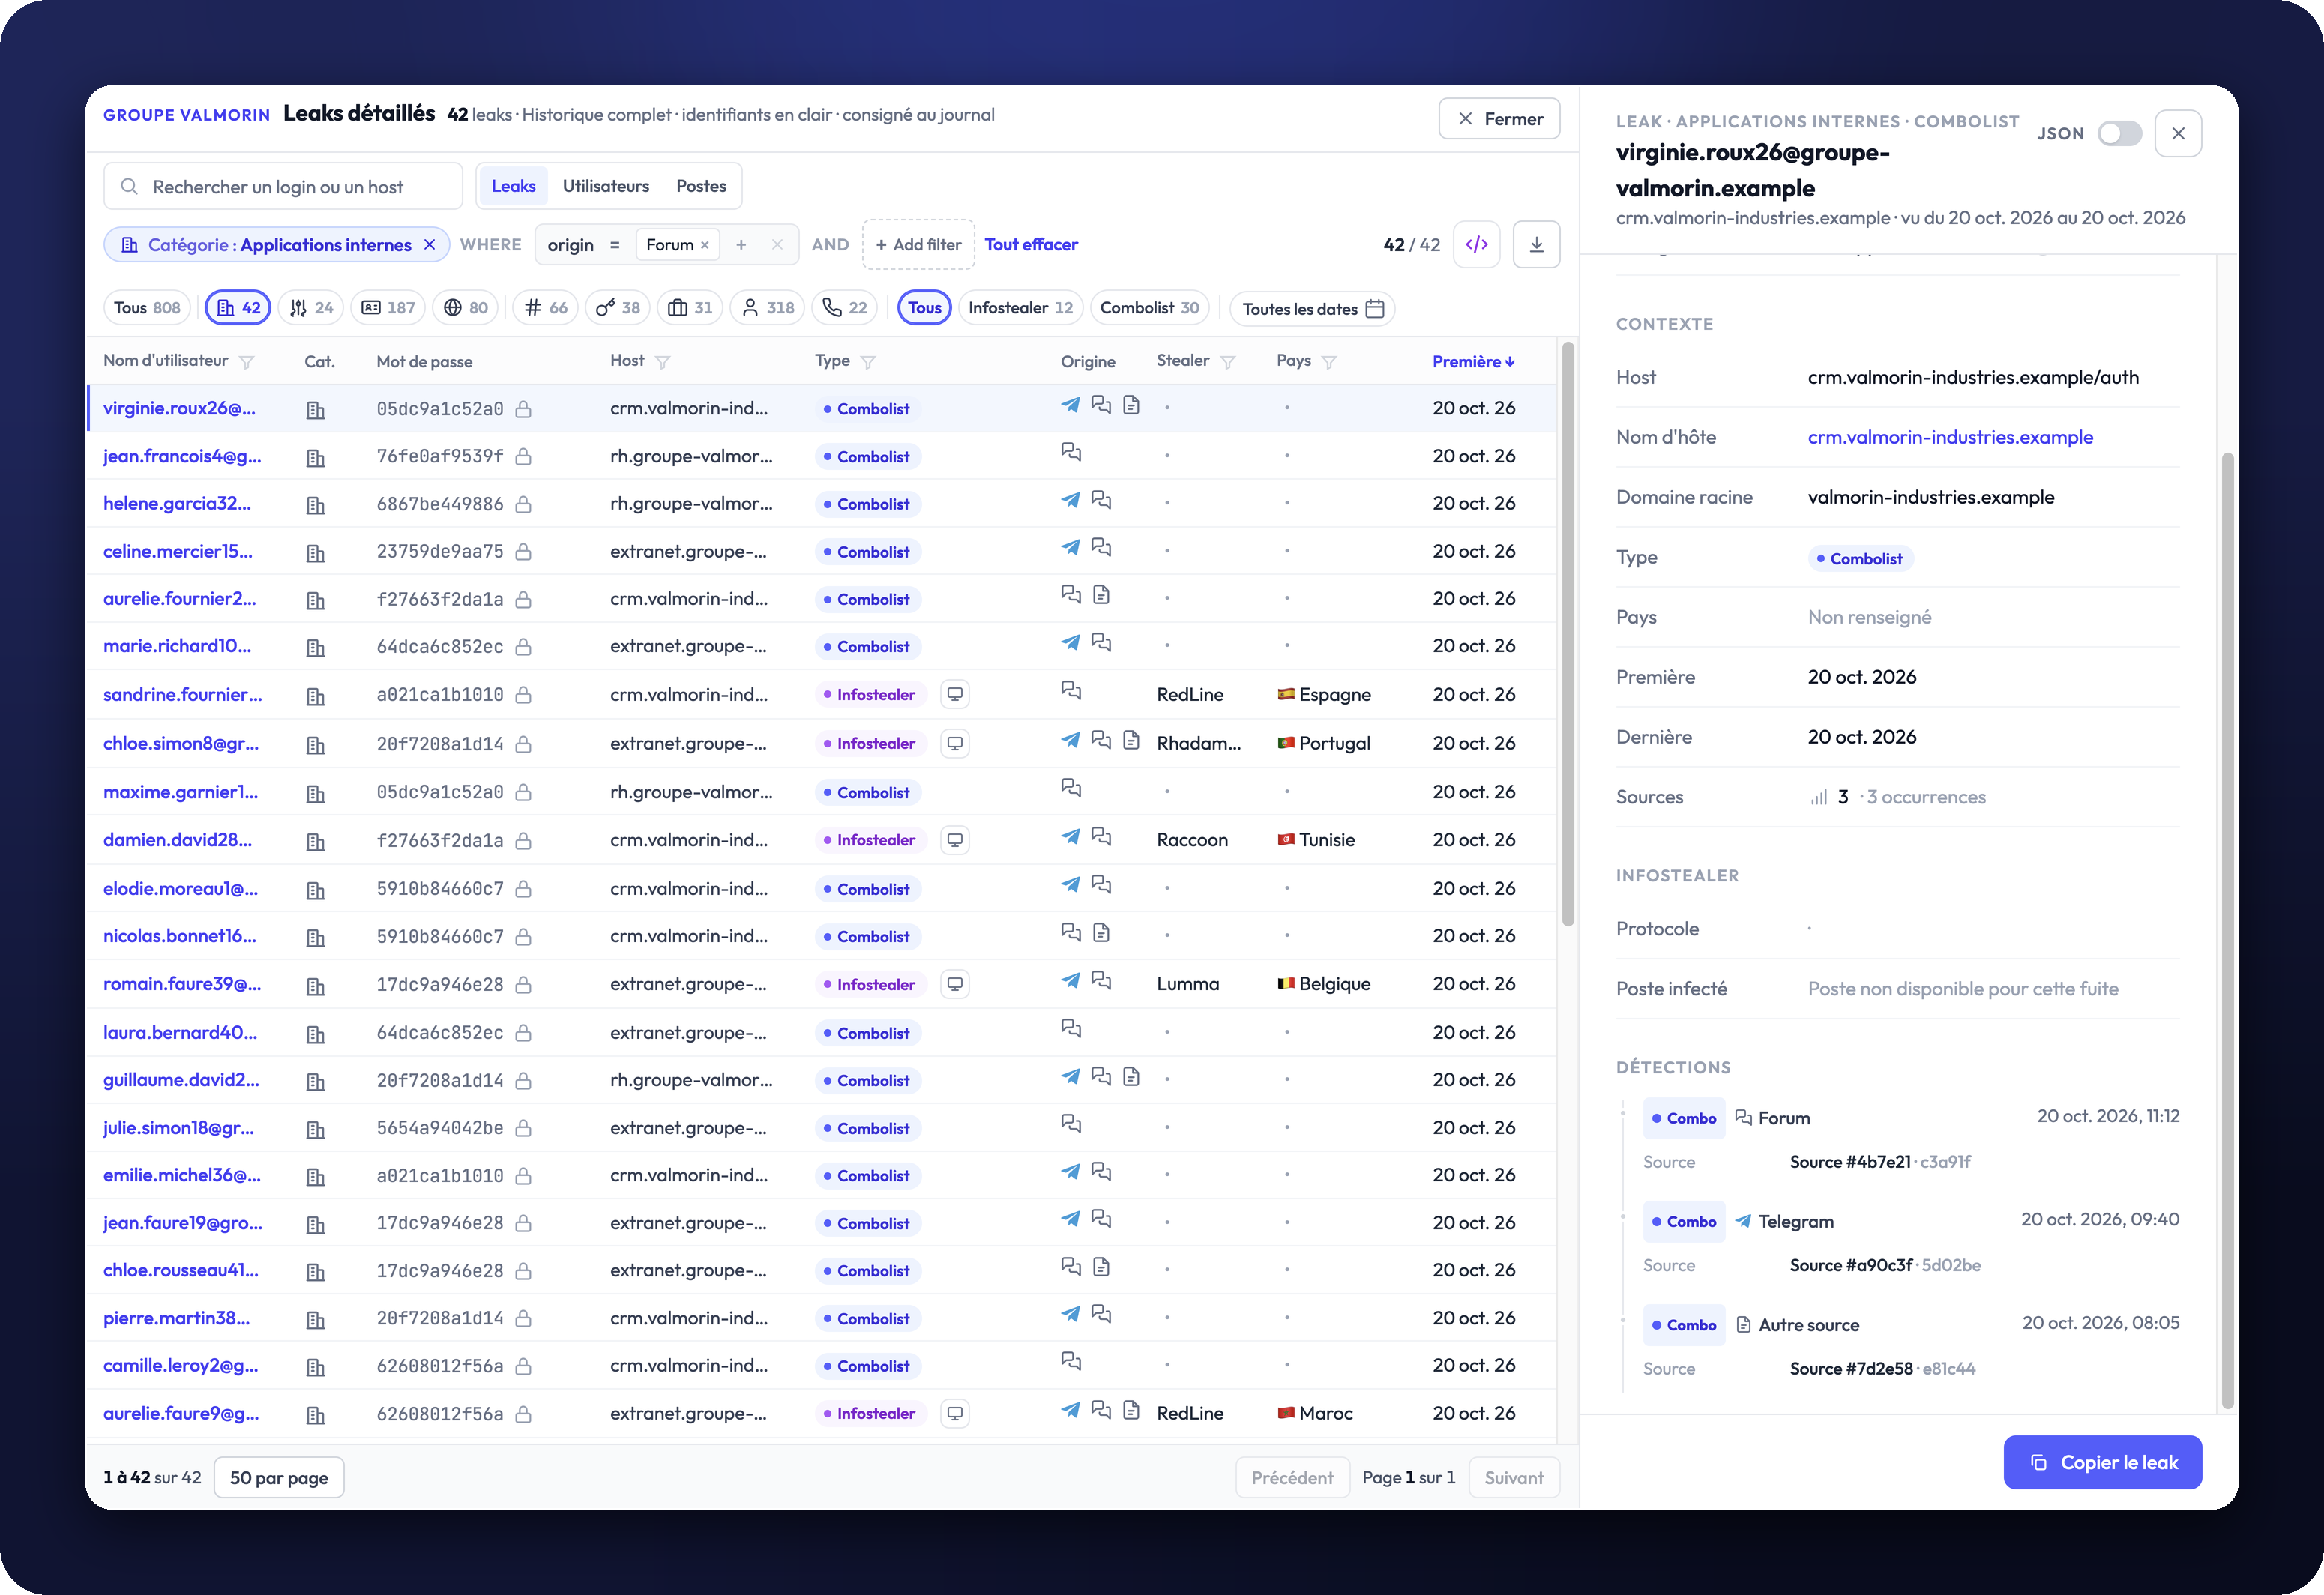
Task: Focus the login or host search field
Action: point(283,187)
